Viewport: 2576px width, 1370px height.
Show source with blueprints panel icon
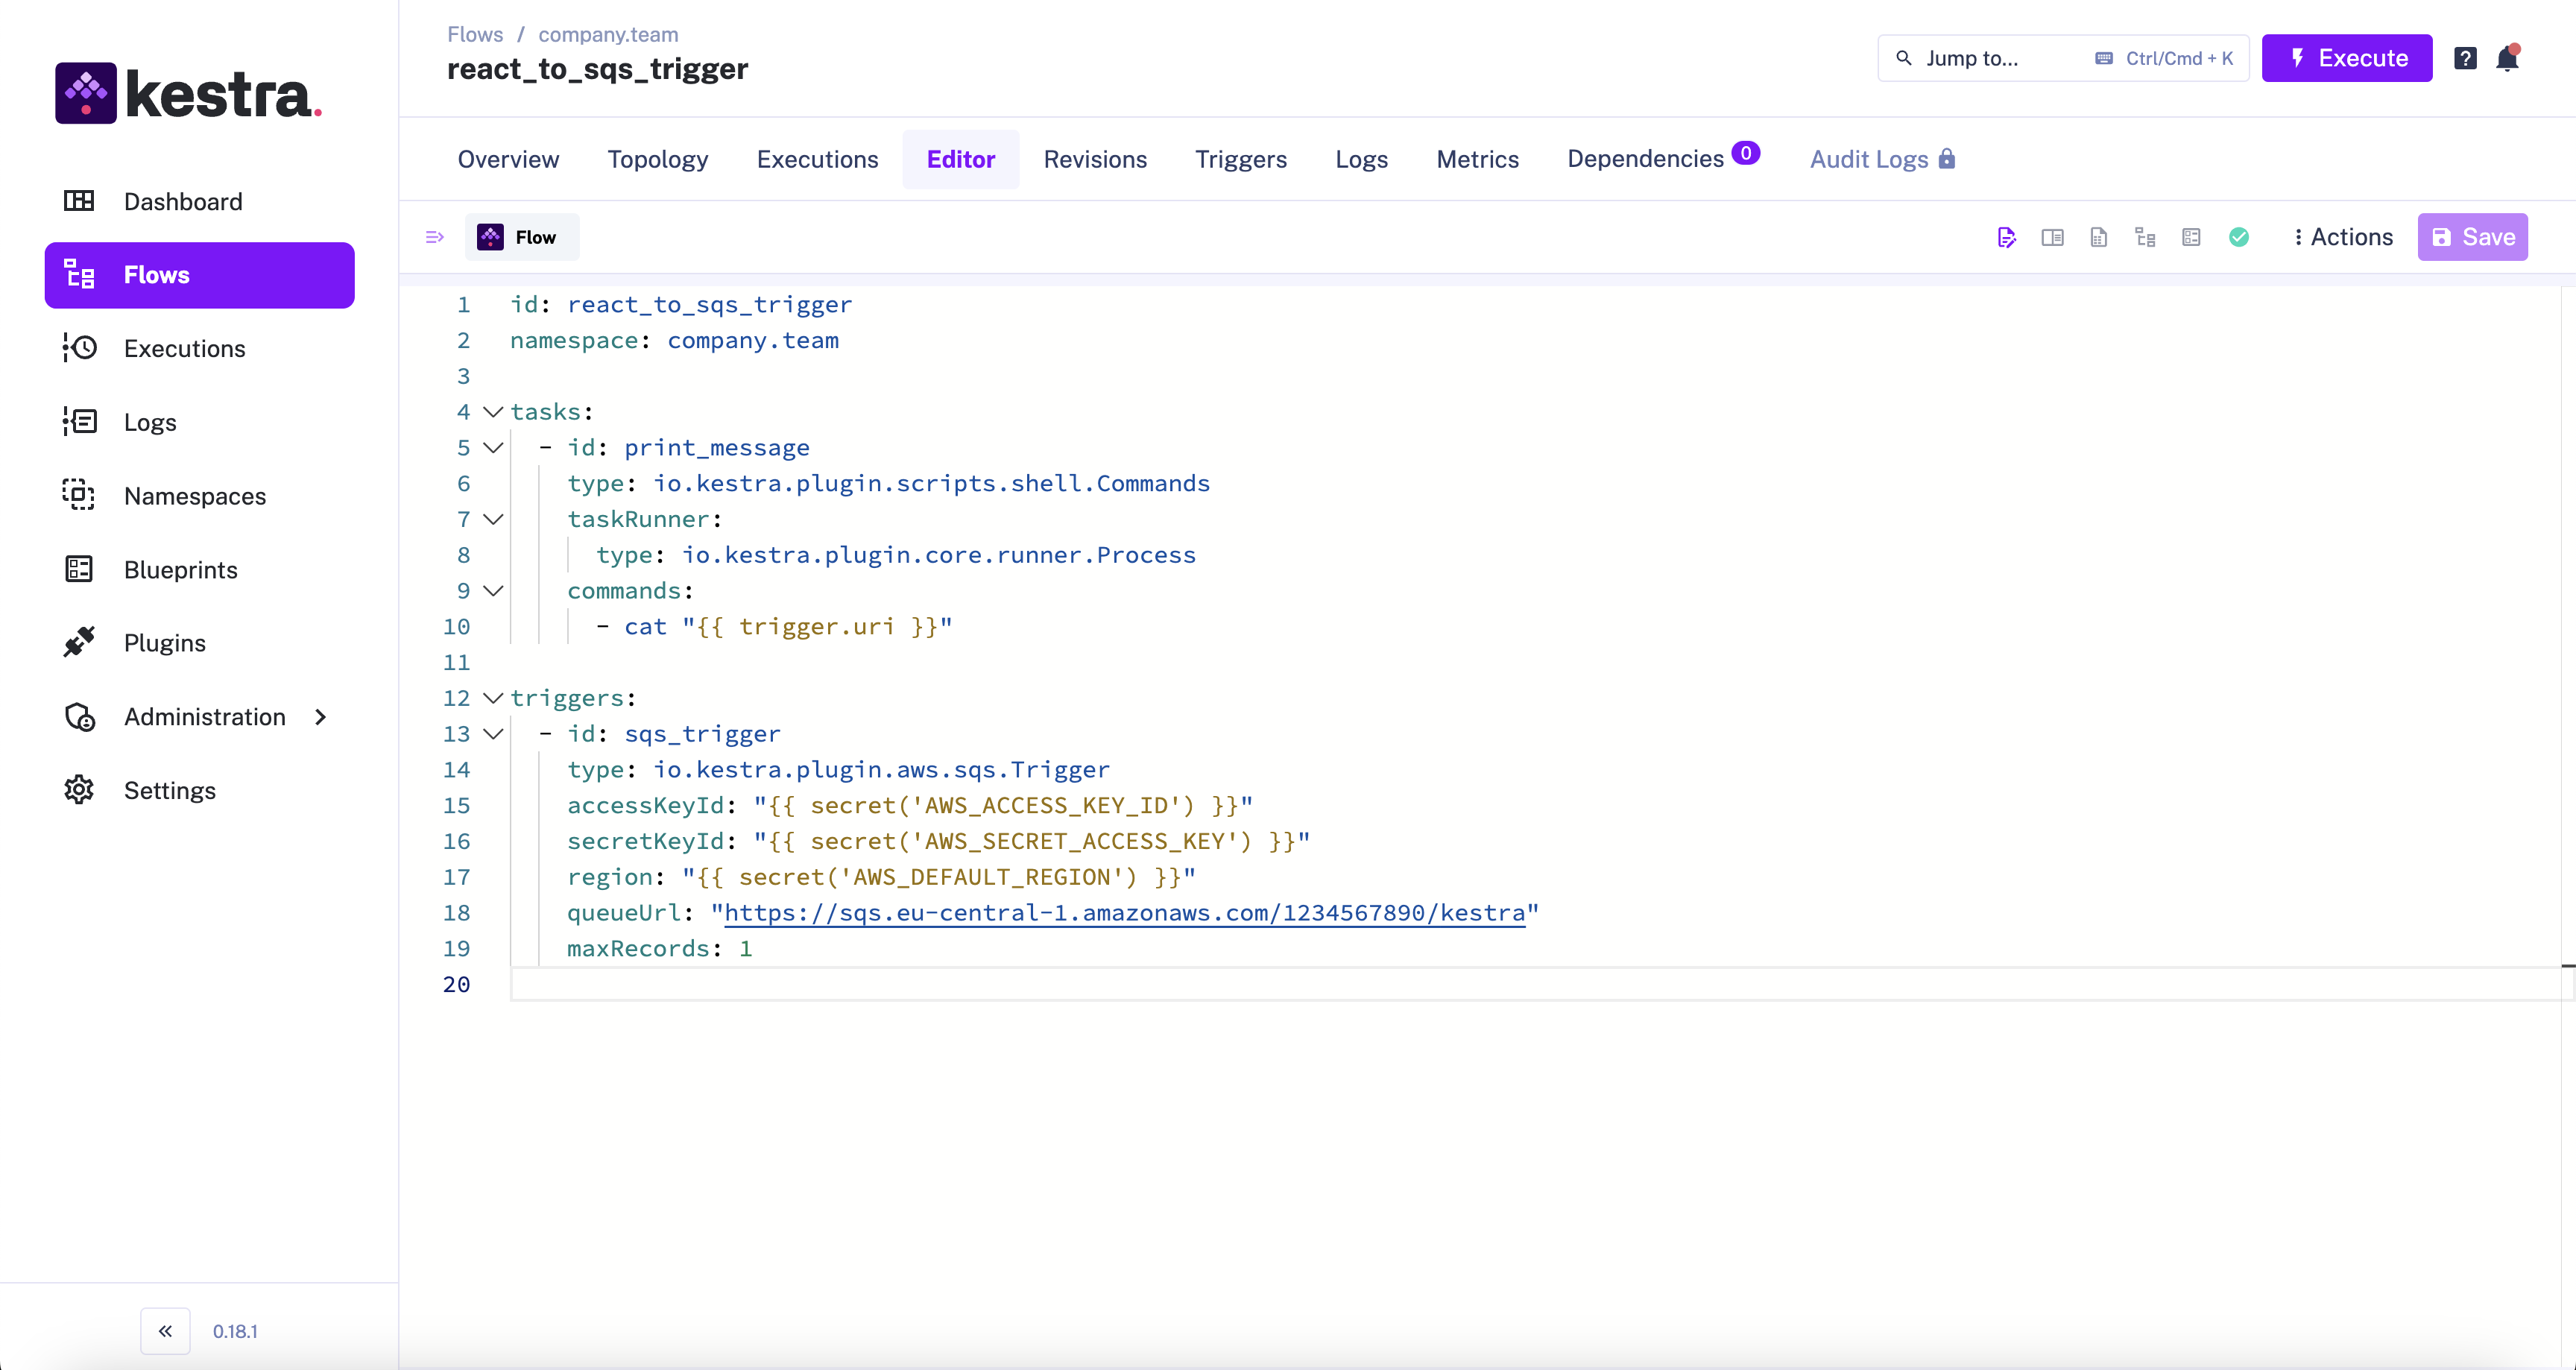[2191, 237]
